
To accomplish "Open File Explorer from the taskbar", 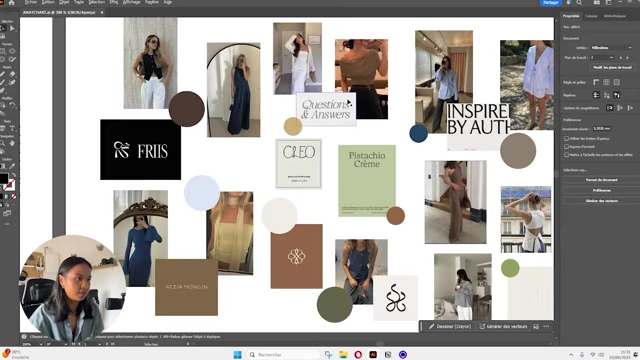I will click(343, 355).
